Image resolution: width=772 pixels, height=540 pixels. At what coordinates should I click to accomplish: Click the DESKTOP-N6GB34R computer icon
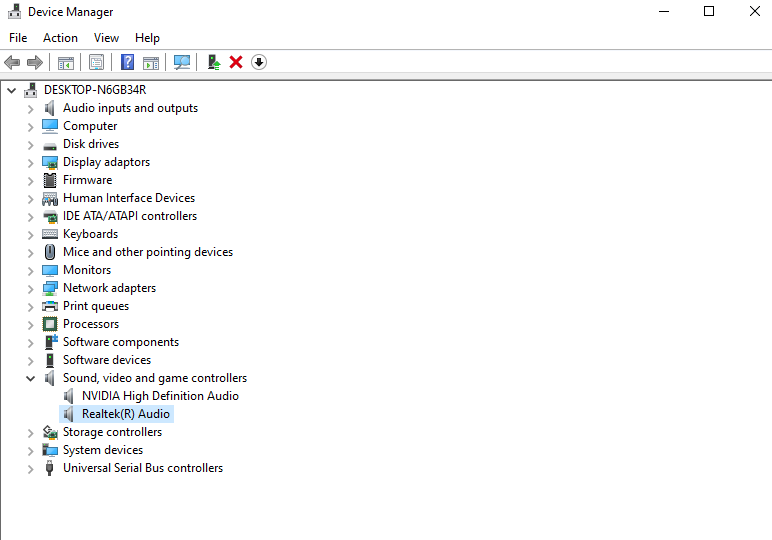coord(31,90)
